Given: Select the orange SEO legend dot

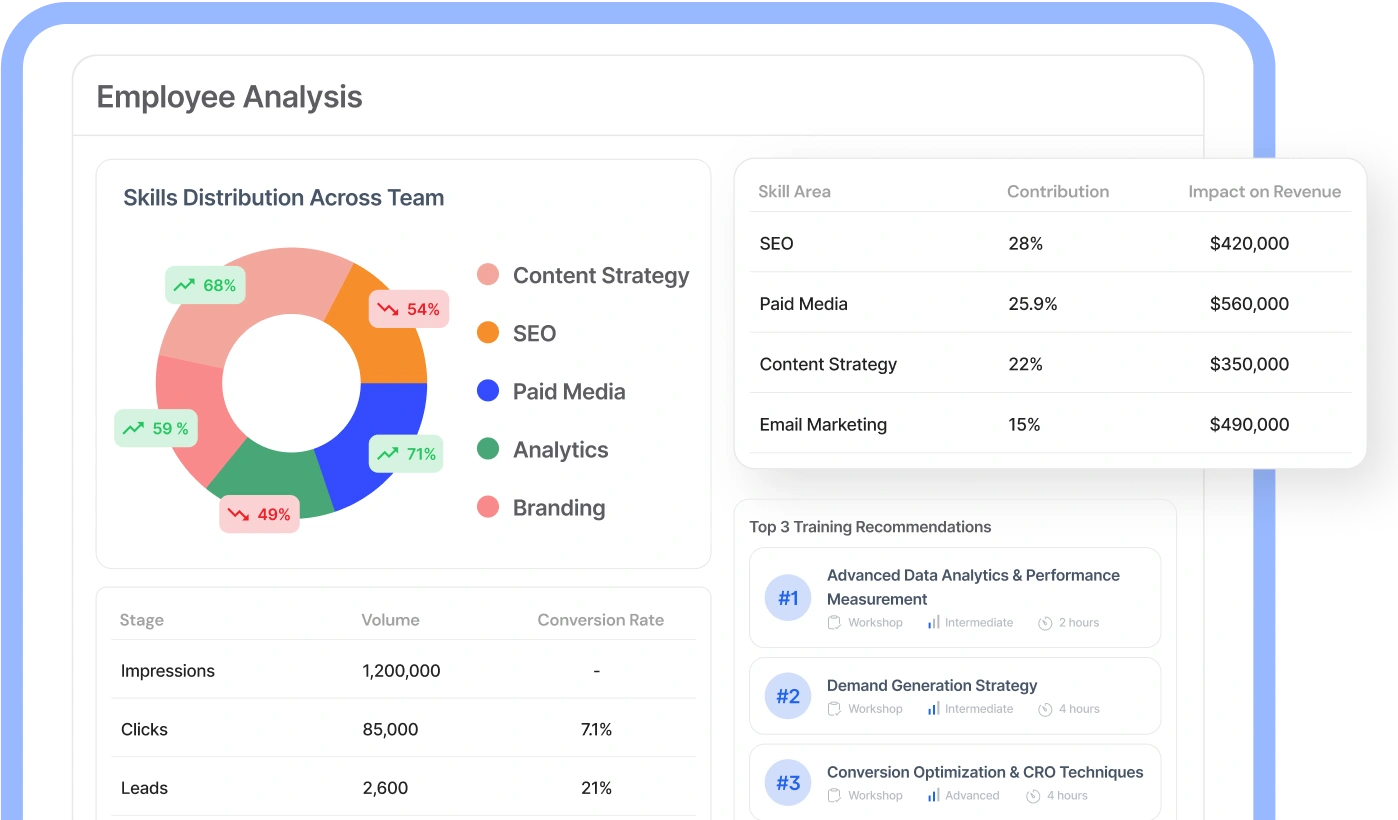Looking at the screenshot, I should pyautogui.click(x=488, y=333).
